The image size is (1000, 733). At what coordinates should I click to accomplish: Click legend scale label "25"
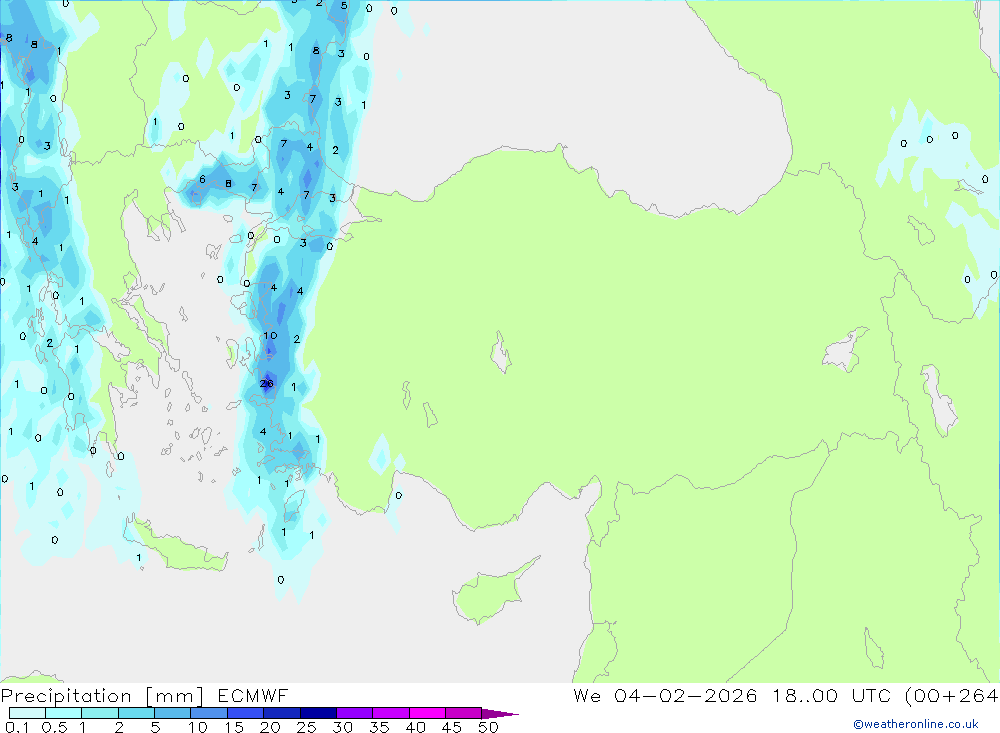click(x=307, y=727)
